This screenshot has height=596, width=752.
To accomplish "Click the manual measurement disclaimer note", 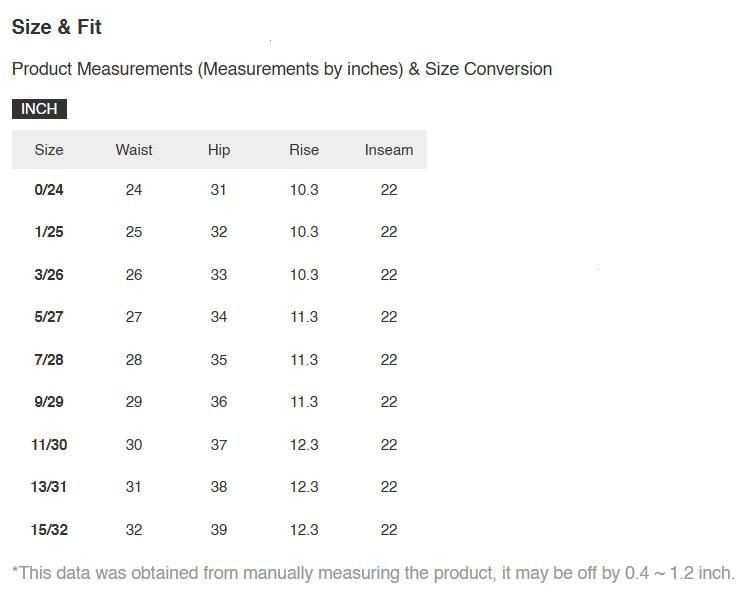I will [x=373, y=573].
